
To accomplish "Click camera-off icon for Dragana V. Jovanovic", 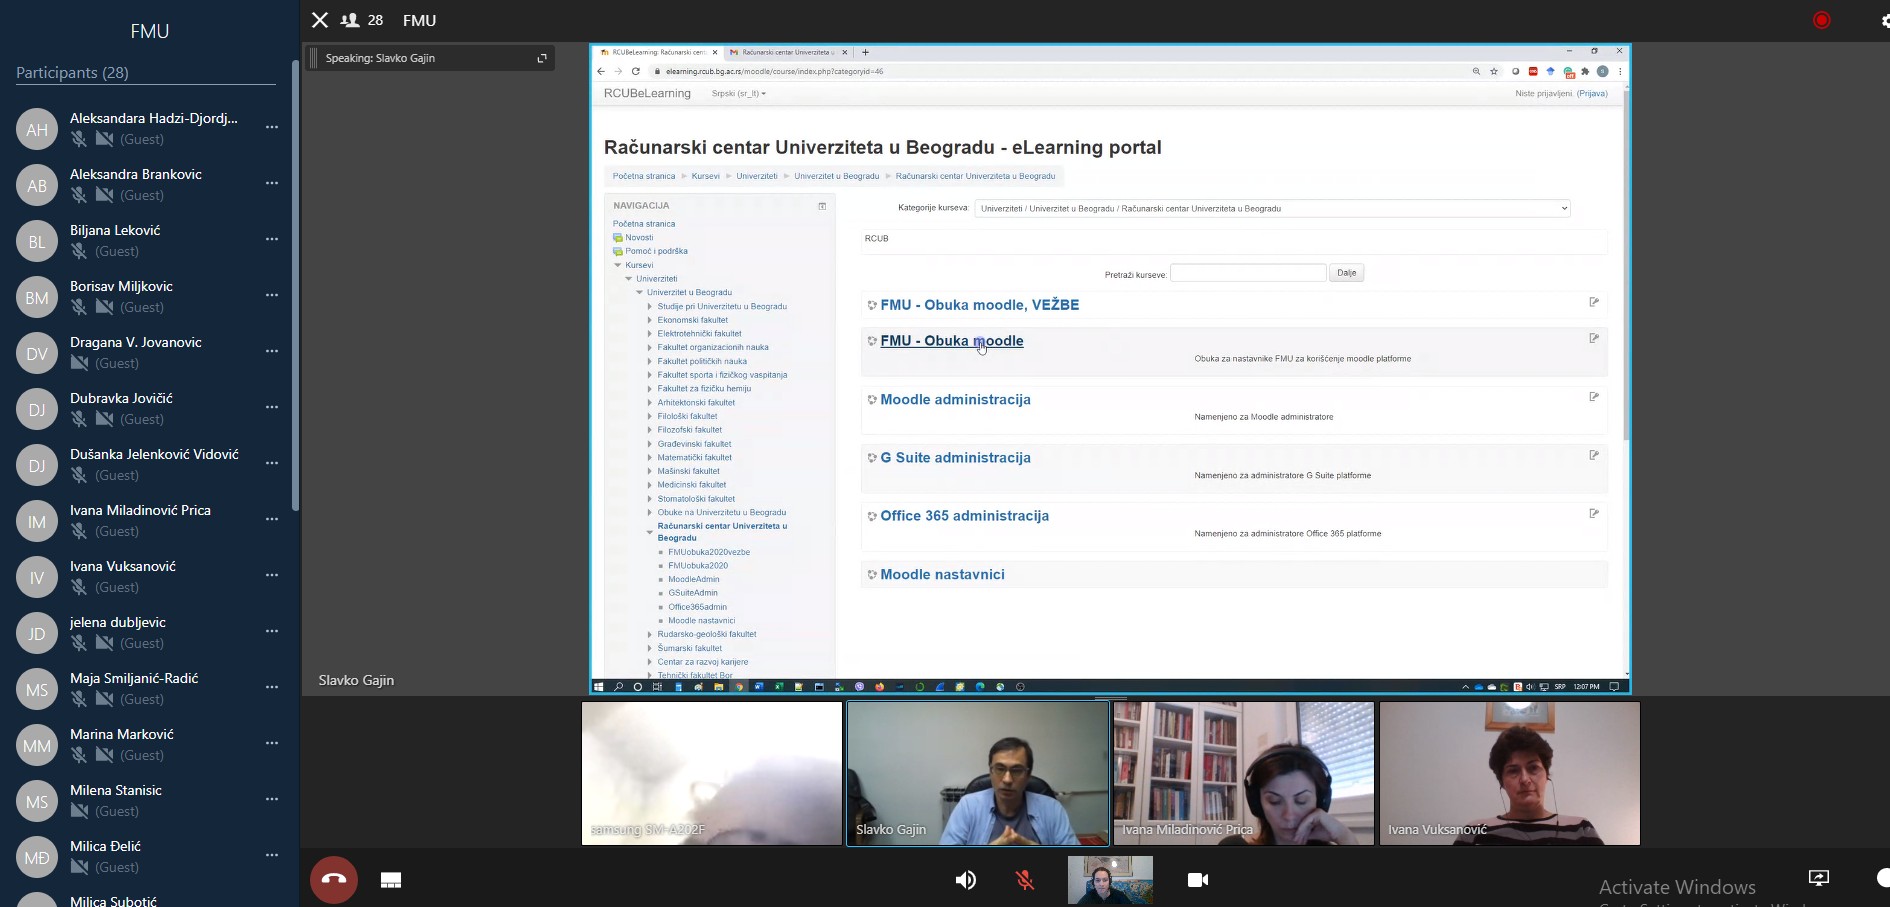I will [79, 363].
